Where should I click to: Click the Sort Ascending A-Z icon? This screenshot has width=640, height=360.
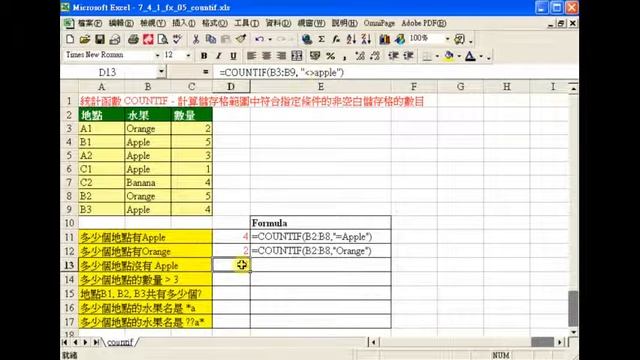point(351,39)
